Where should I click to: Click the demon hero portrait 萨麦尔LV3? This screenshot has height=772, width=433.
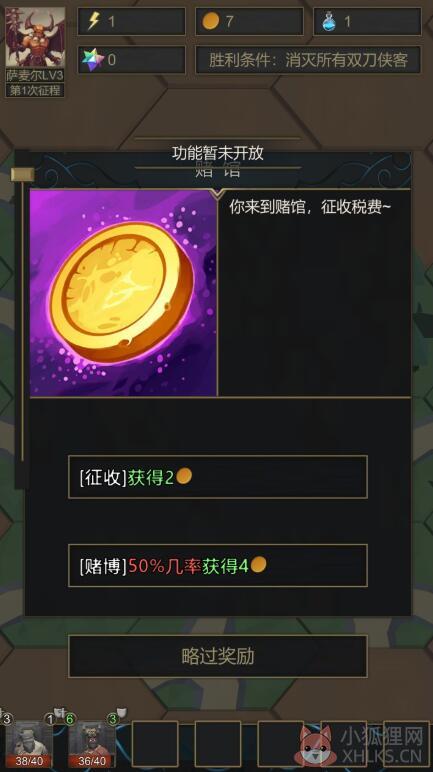click(35, 38)
